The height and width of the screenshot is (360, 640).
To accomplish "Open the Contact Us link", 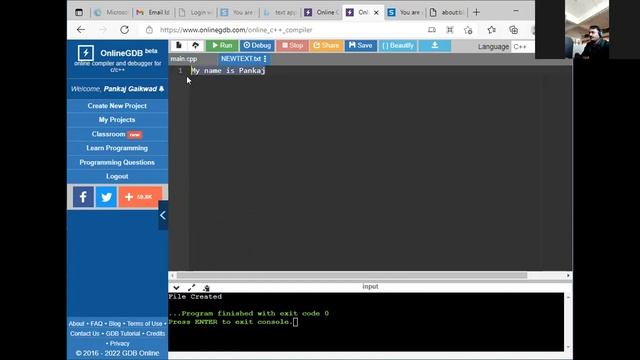I will point(84,333).
